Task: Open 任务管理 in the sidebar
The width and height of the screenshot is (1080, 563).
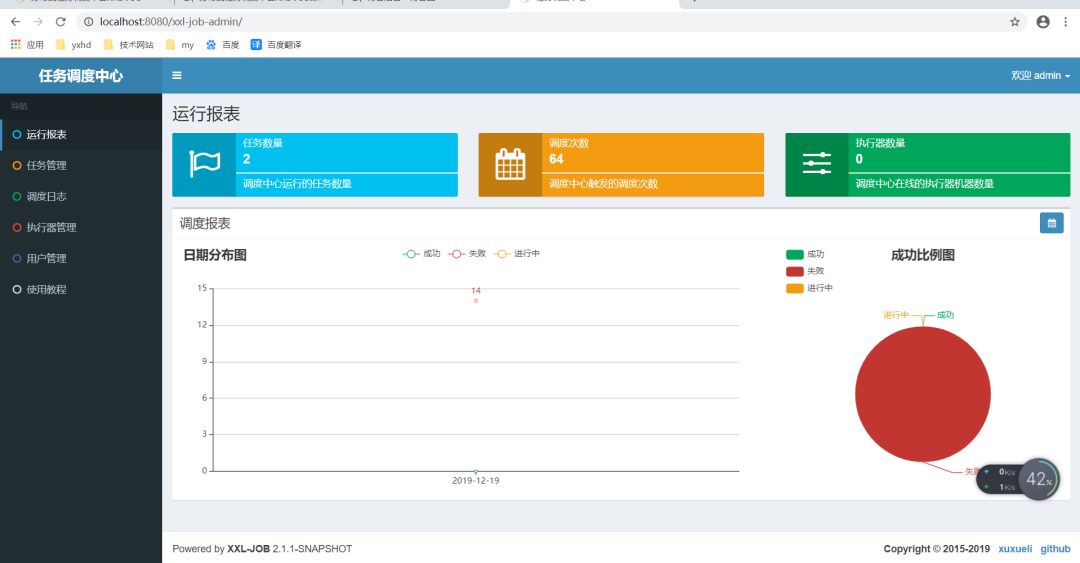Action: point(81,165)
